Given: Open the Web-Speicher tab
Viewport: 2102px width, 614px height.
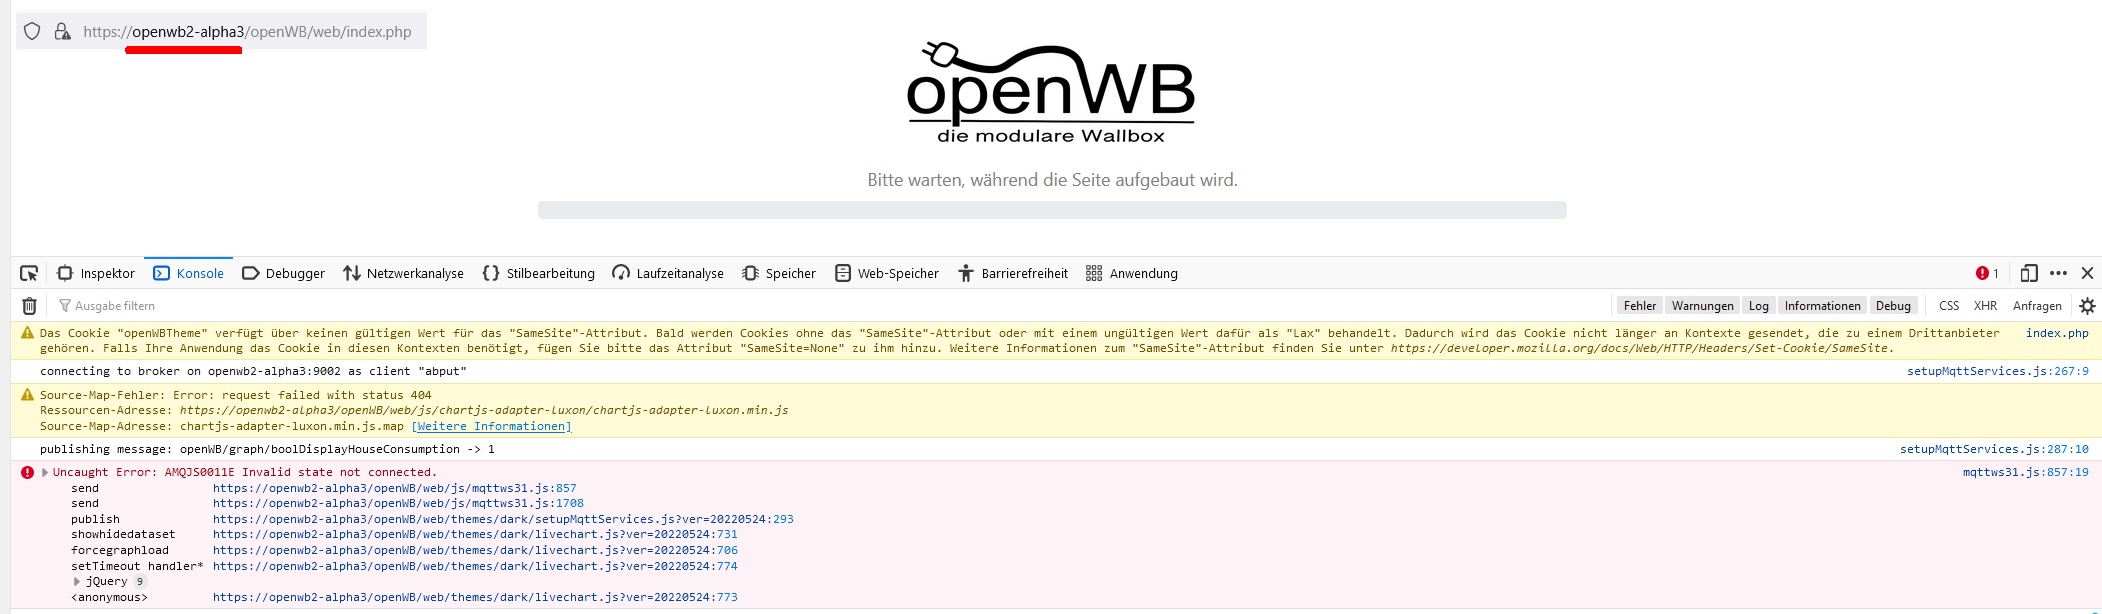Looking at the screenshot, I should click(x=887, y=273).
